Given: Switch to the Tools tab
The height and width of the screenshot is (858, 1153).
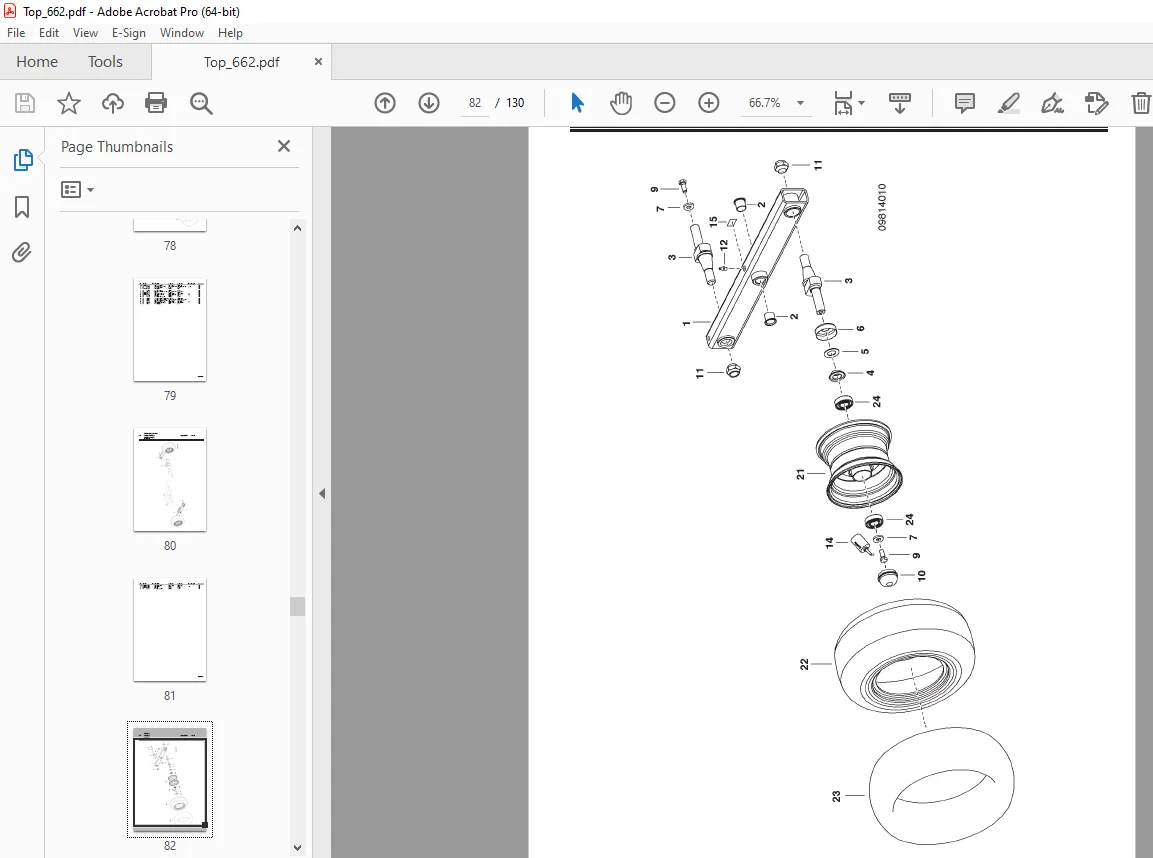Looking at the screenshot, I should coord(105,62).
